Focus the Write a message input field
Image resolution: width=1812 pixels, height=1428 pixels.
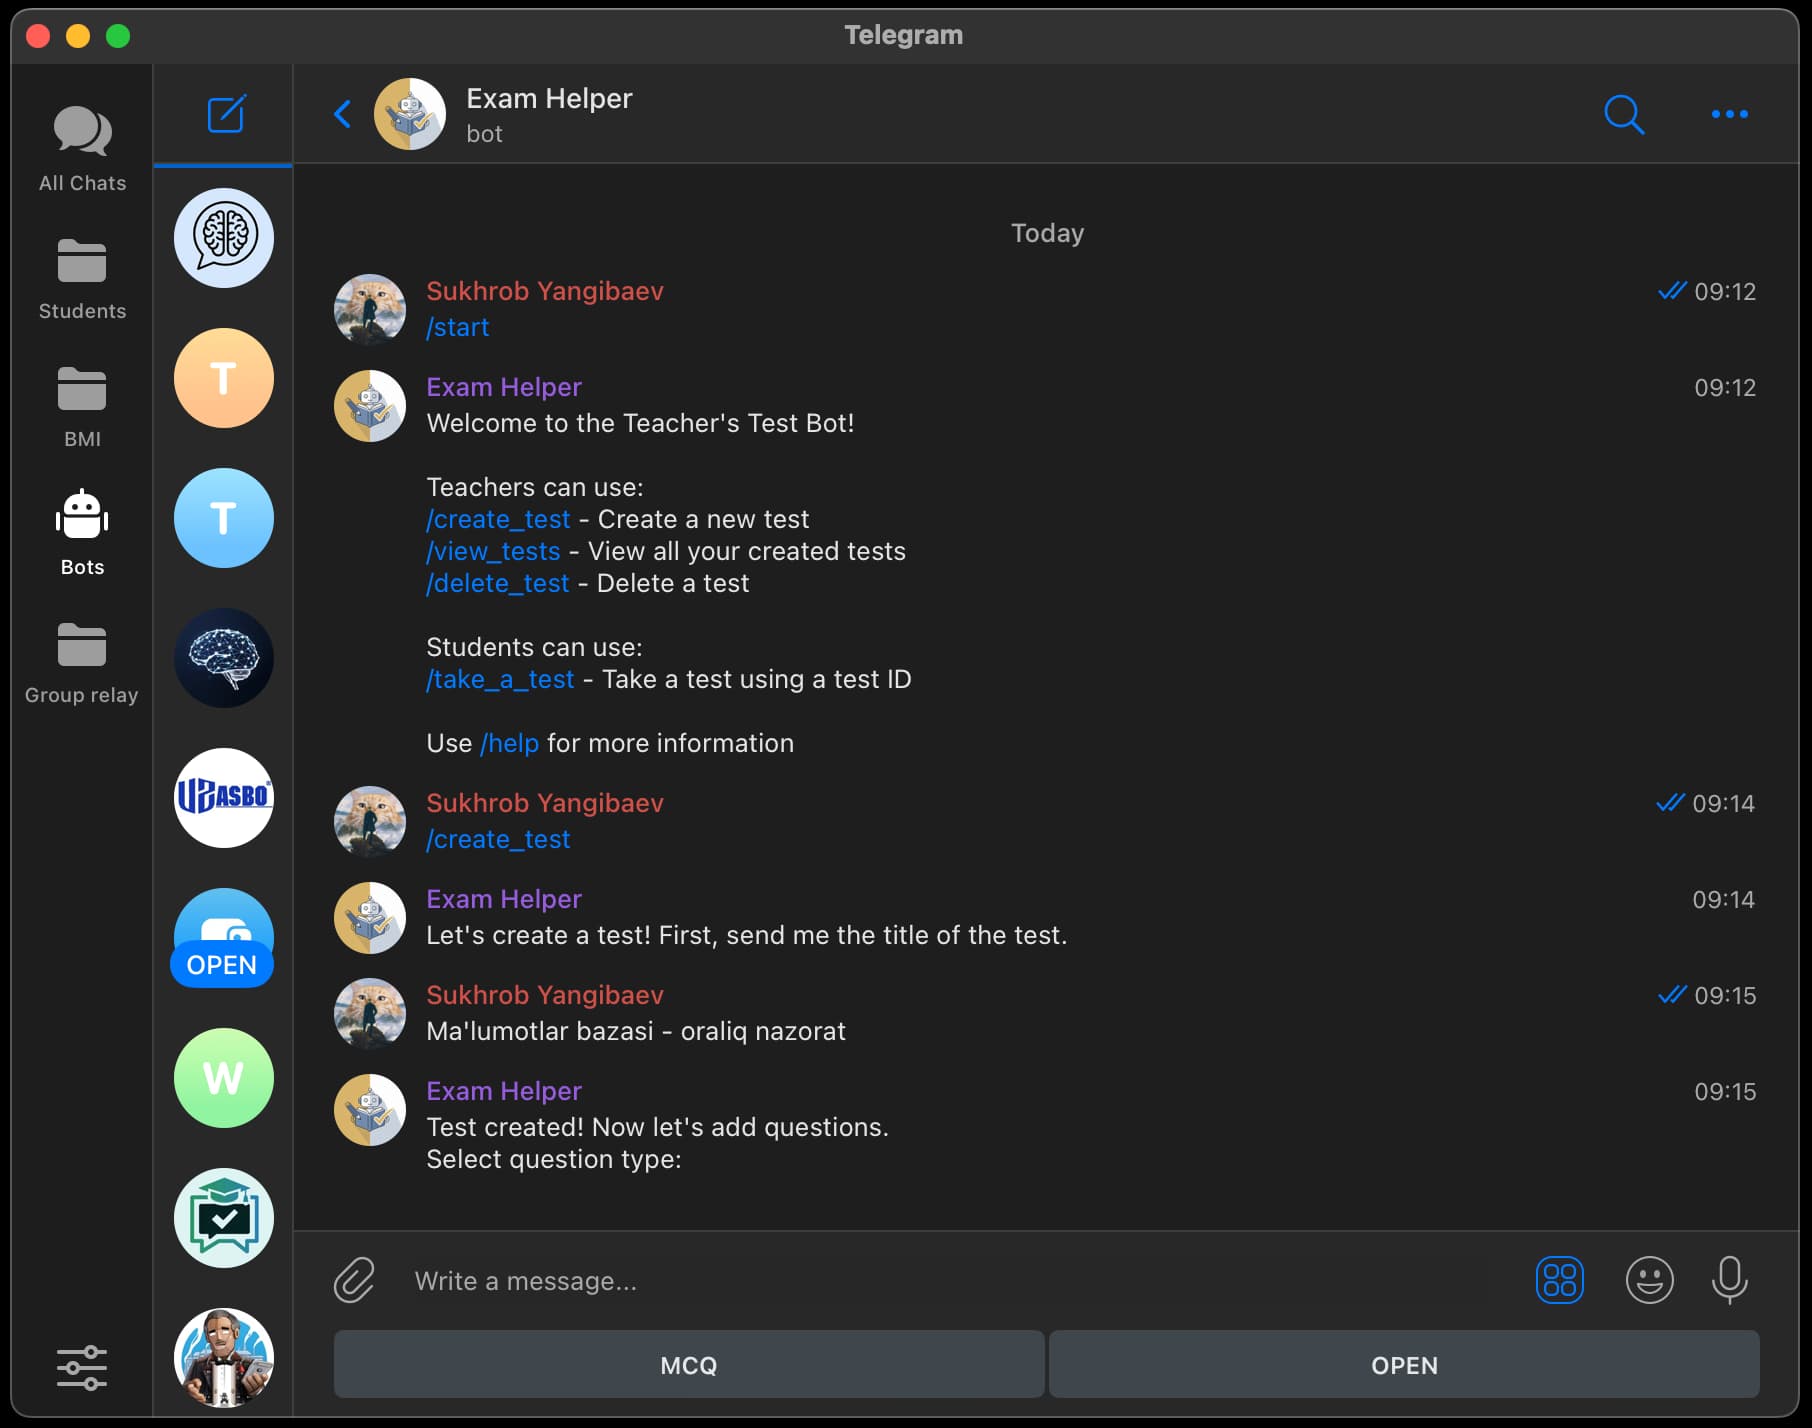[x=960, y=1281]
